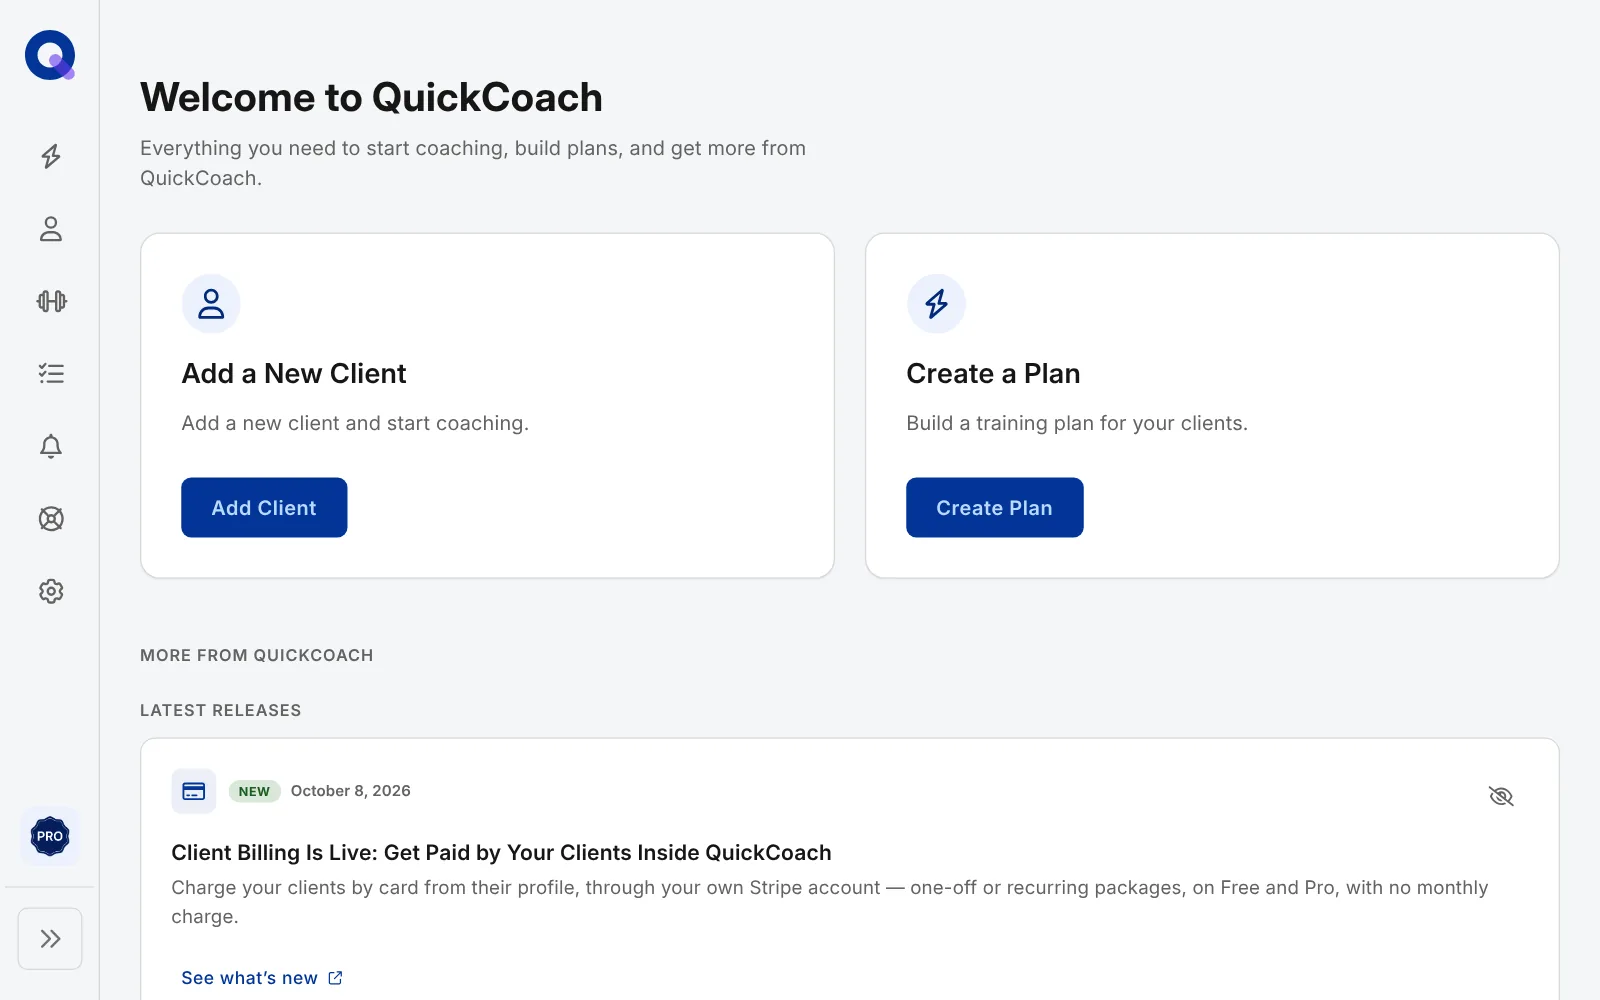Click the QuickCoach logo icon
The width and height of the screenshot is (1600, 1000).
[x=50, y=55]
